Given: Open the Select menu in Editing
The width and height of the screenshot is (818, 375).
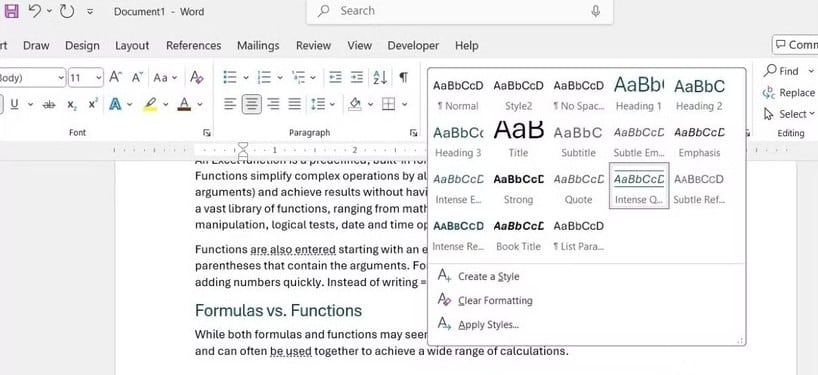Looking at the screenshot, I should click(x=788, y=114).
